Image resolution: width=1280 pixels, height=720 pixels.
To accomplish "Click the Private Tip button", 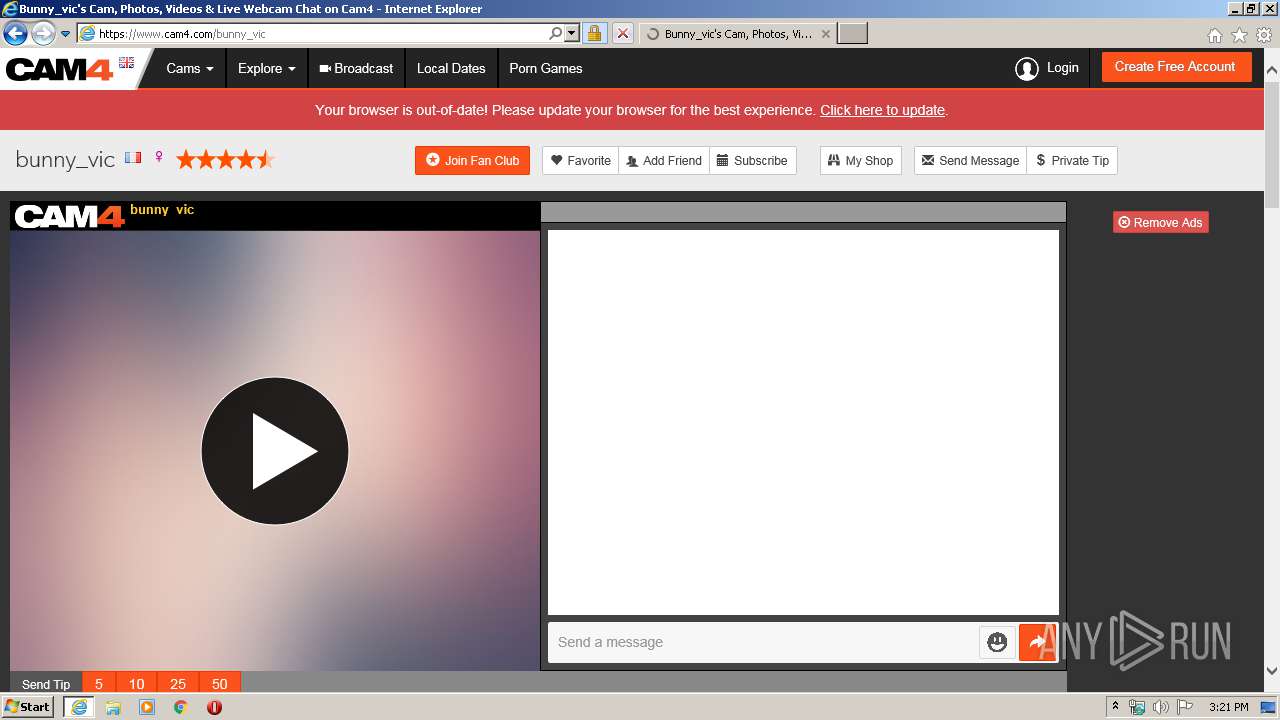I will tap(1072, 160).
